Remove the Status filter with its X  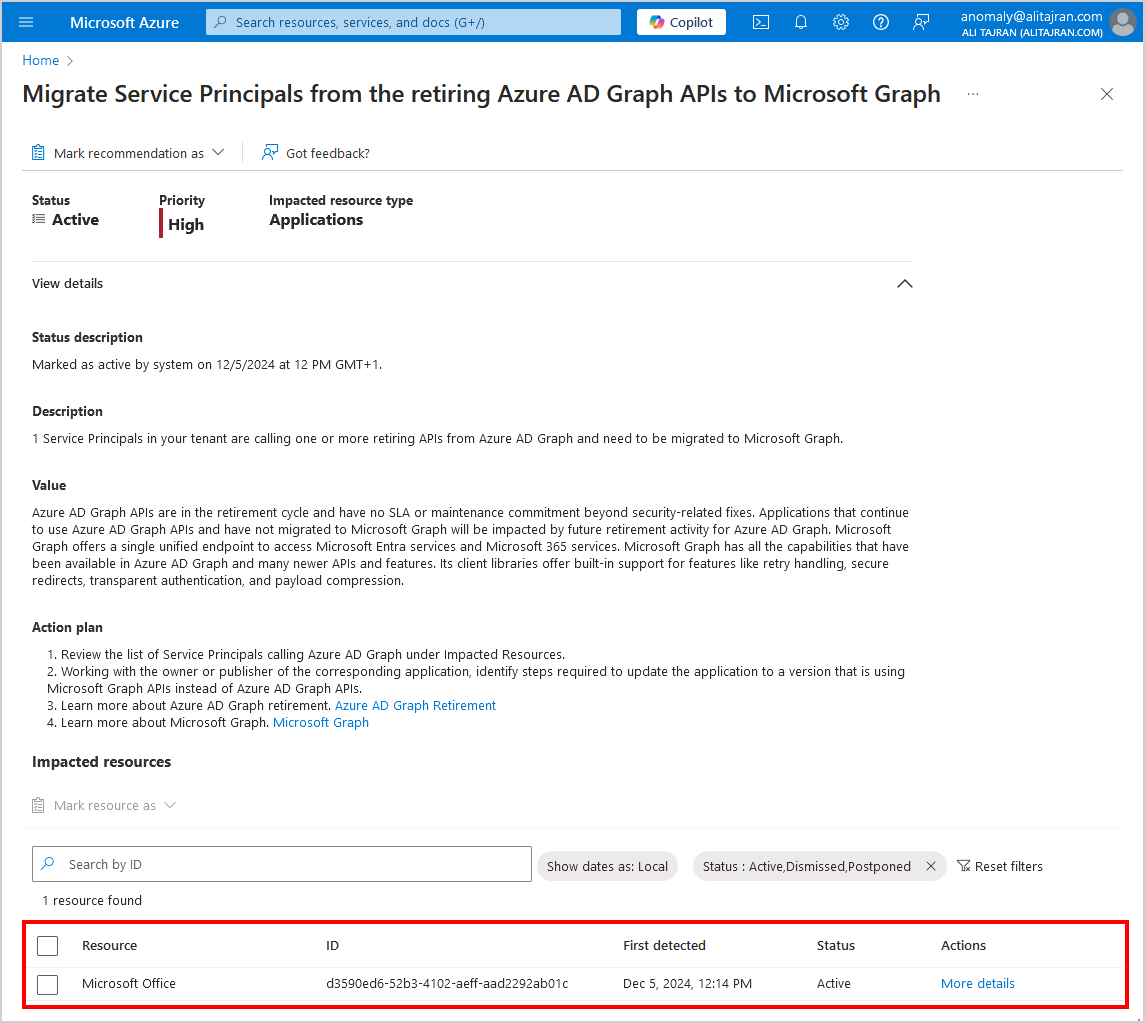[x=931, y=866]
